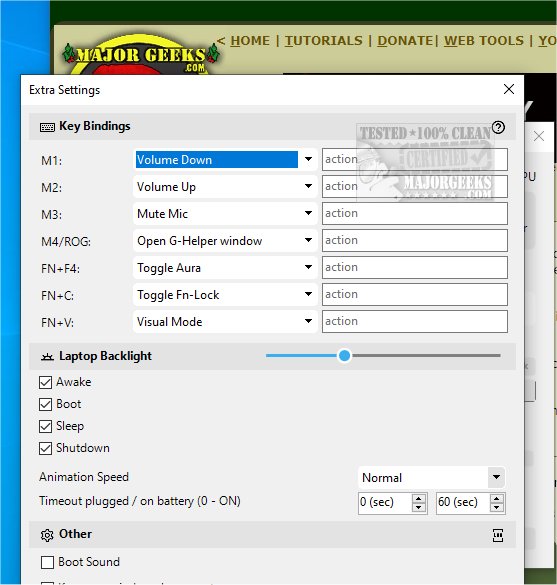Image resolution: width=557 pixels, height=585 pixels.
Task: Decrease the battery timeout with down arrow
Action: [x=497, y=508]
